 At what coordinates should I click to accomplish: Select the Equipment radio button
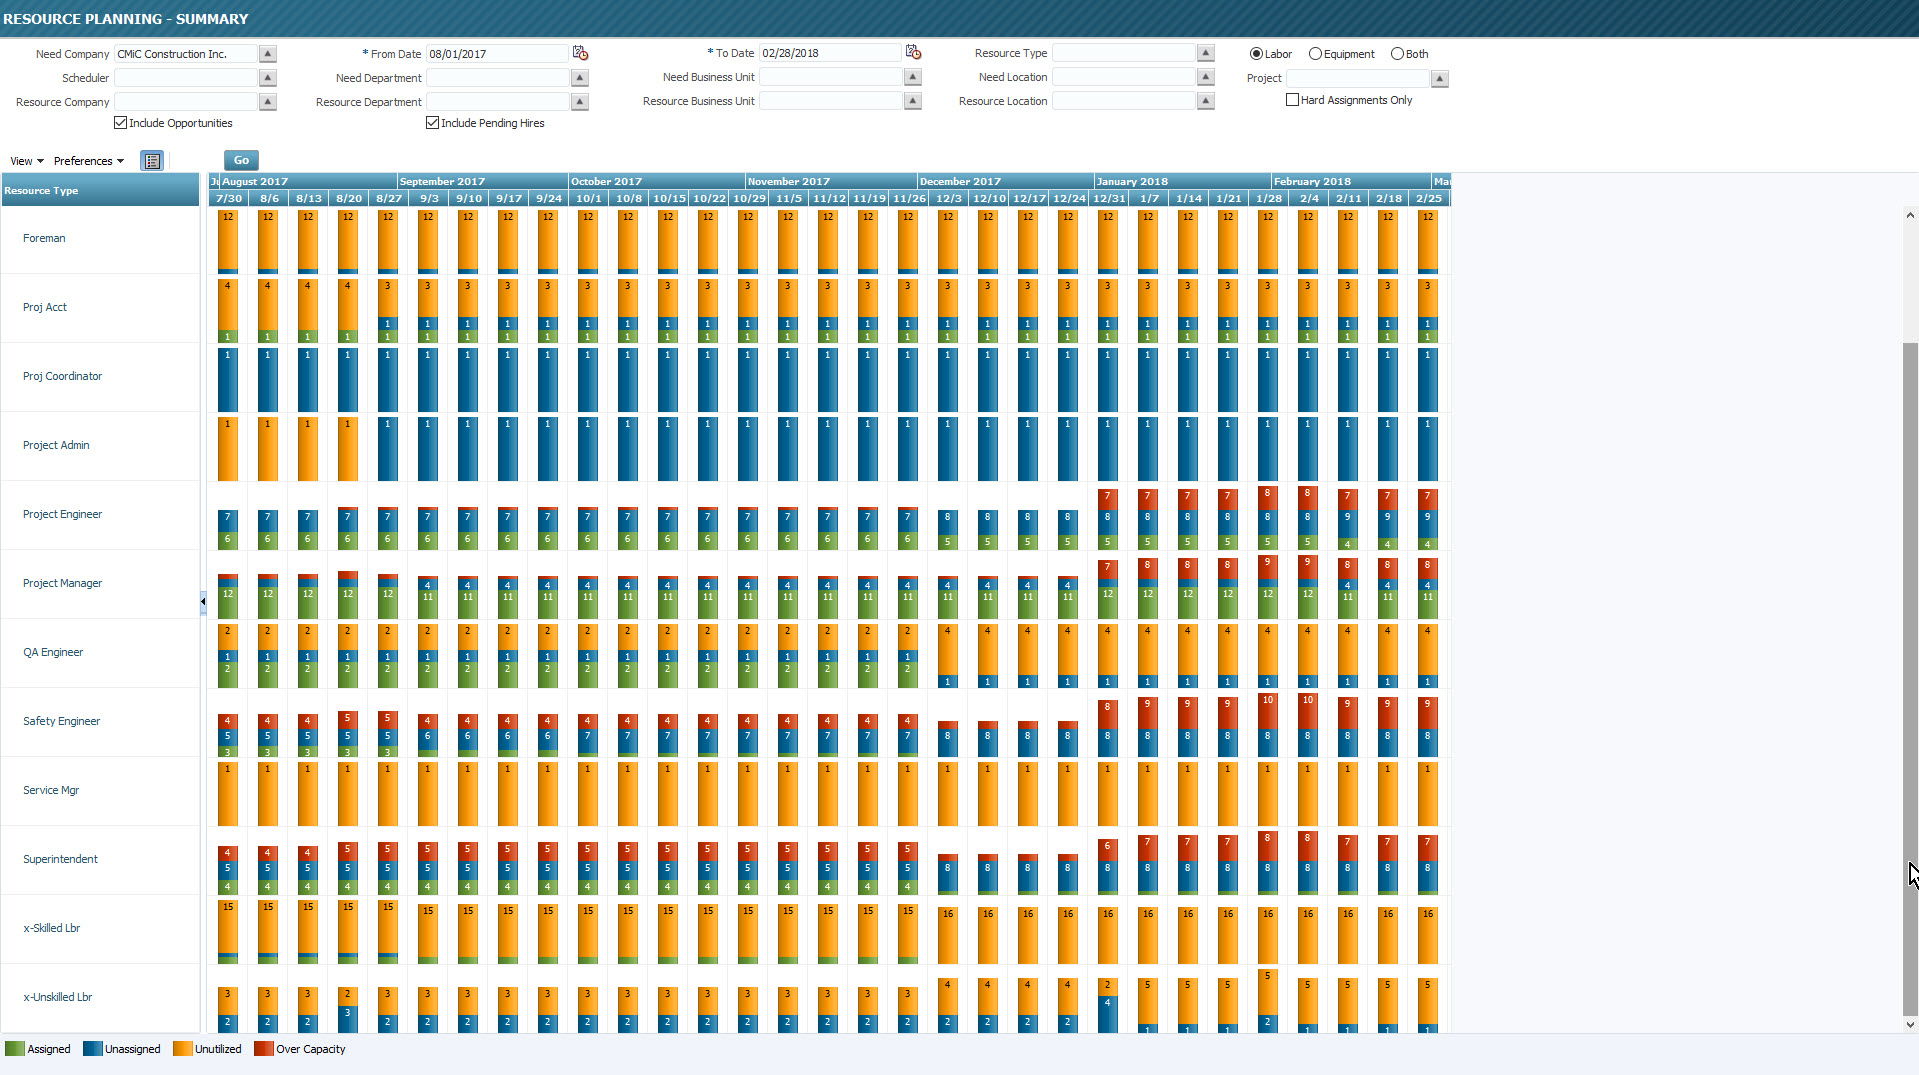[1315, 54]
